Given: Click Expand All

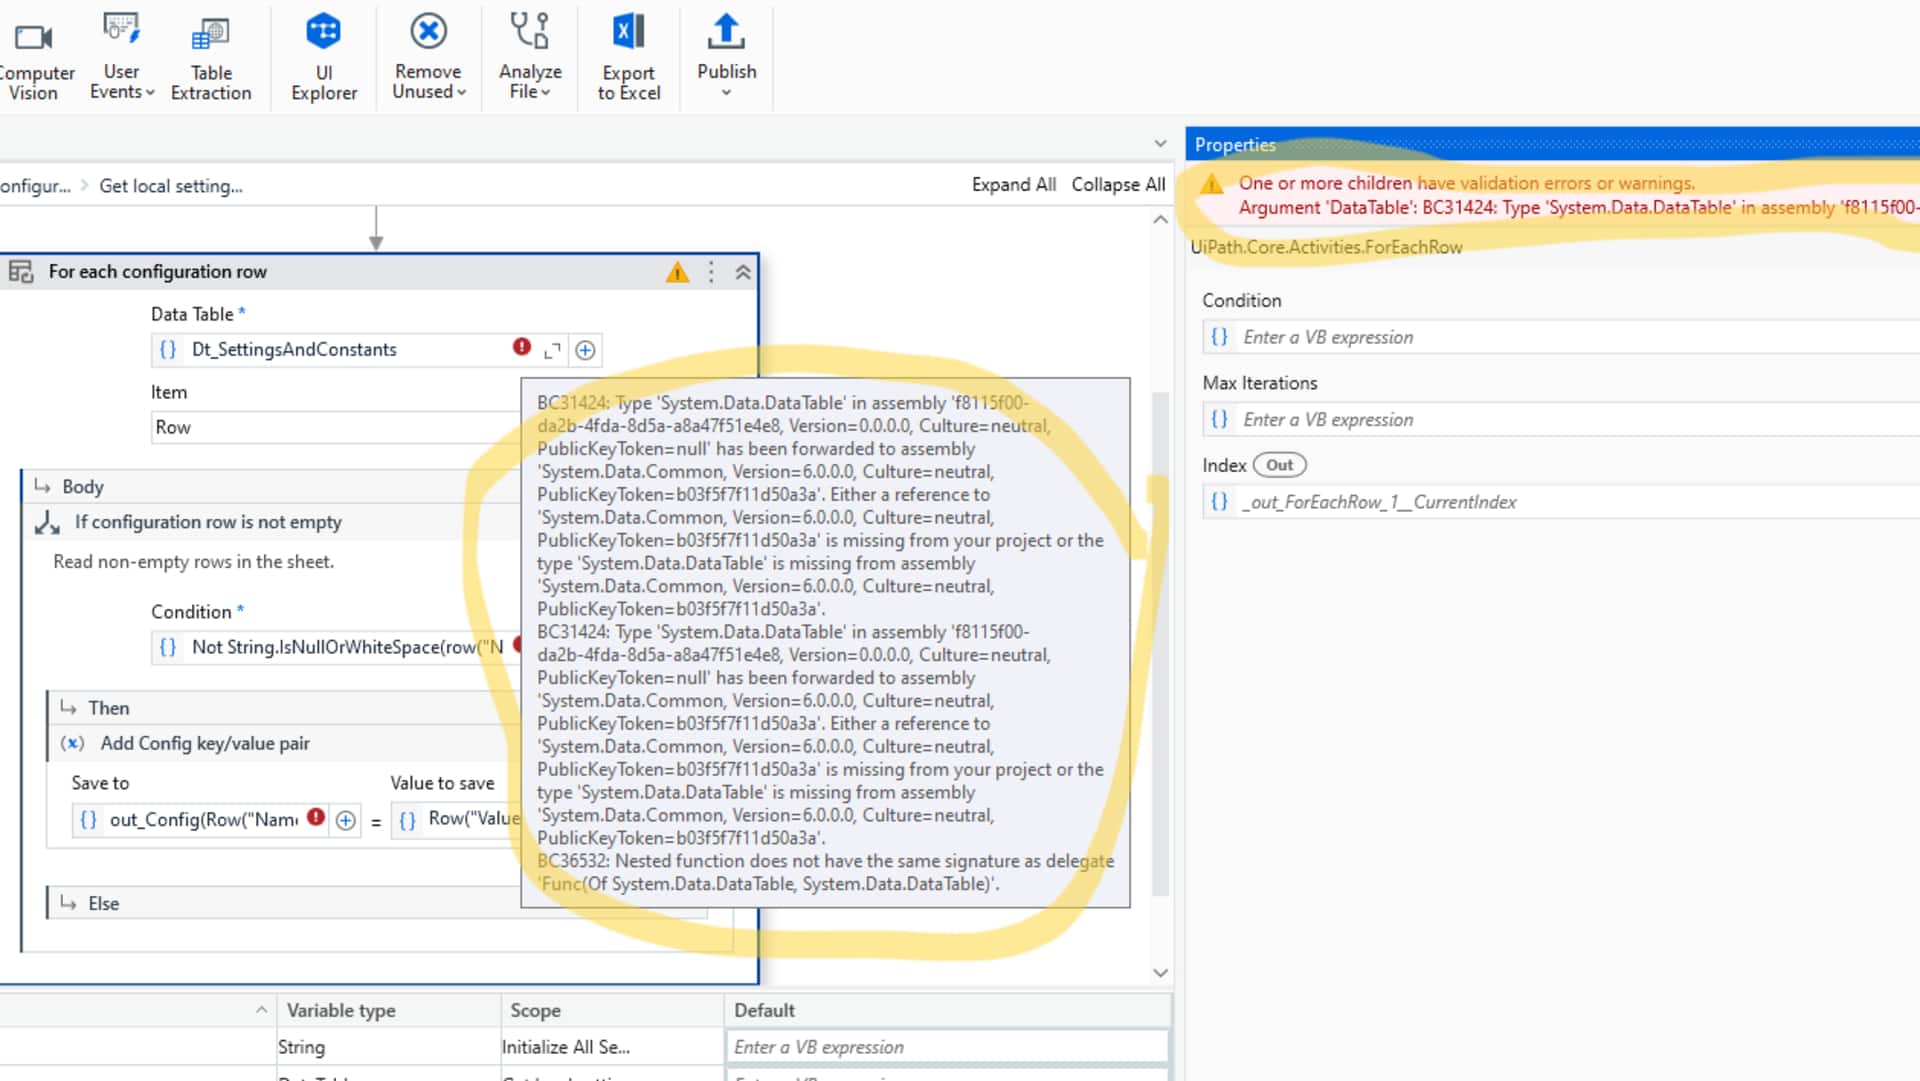Looking at the screenshot, I should pyautogui.click(x=1013, y=184).
